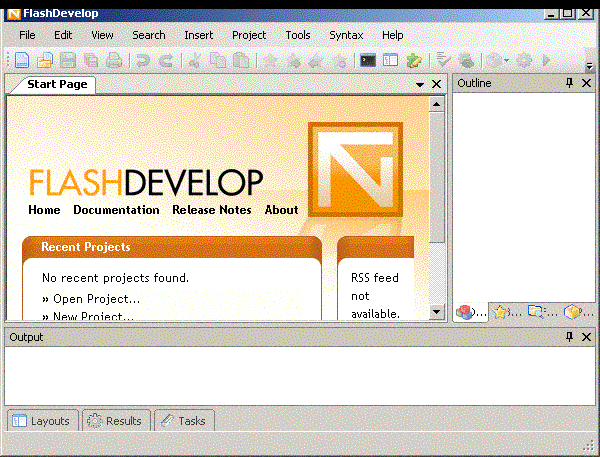The height and width of the screenshot is (457, 600).
Task: Open the document tabs list dropdown arrow
Action: (420, 85)
